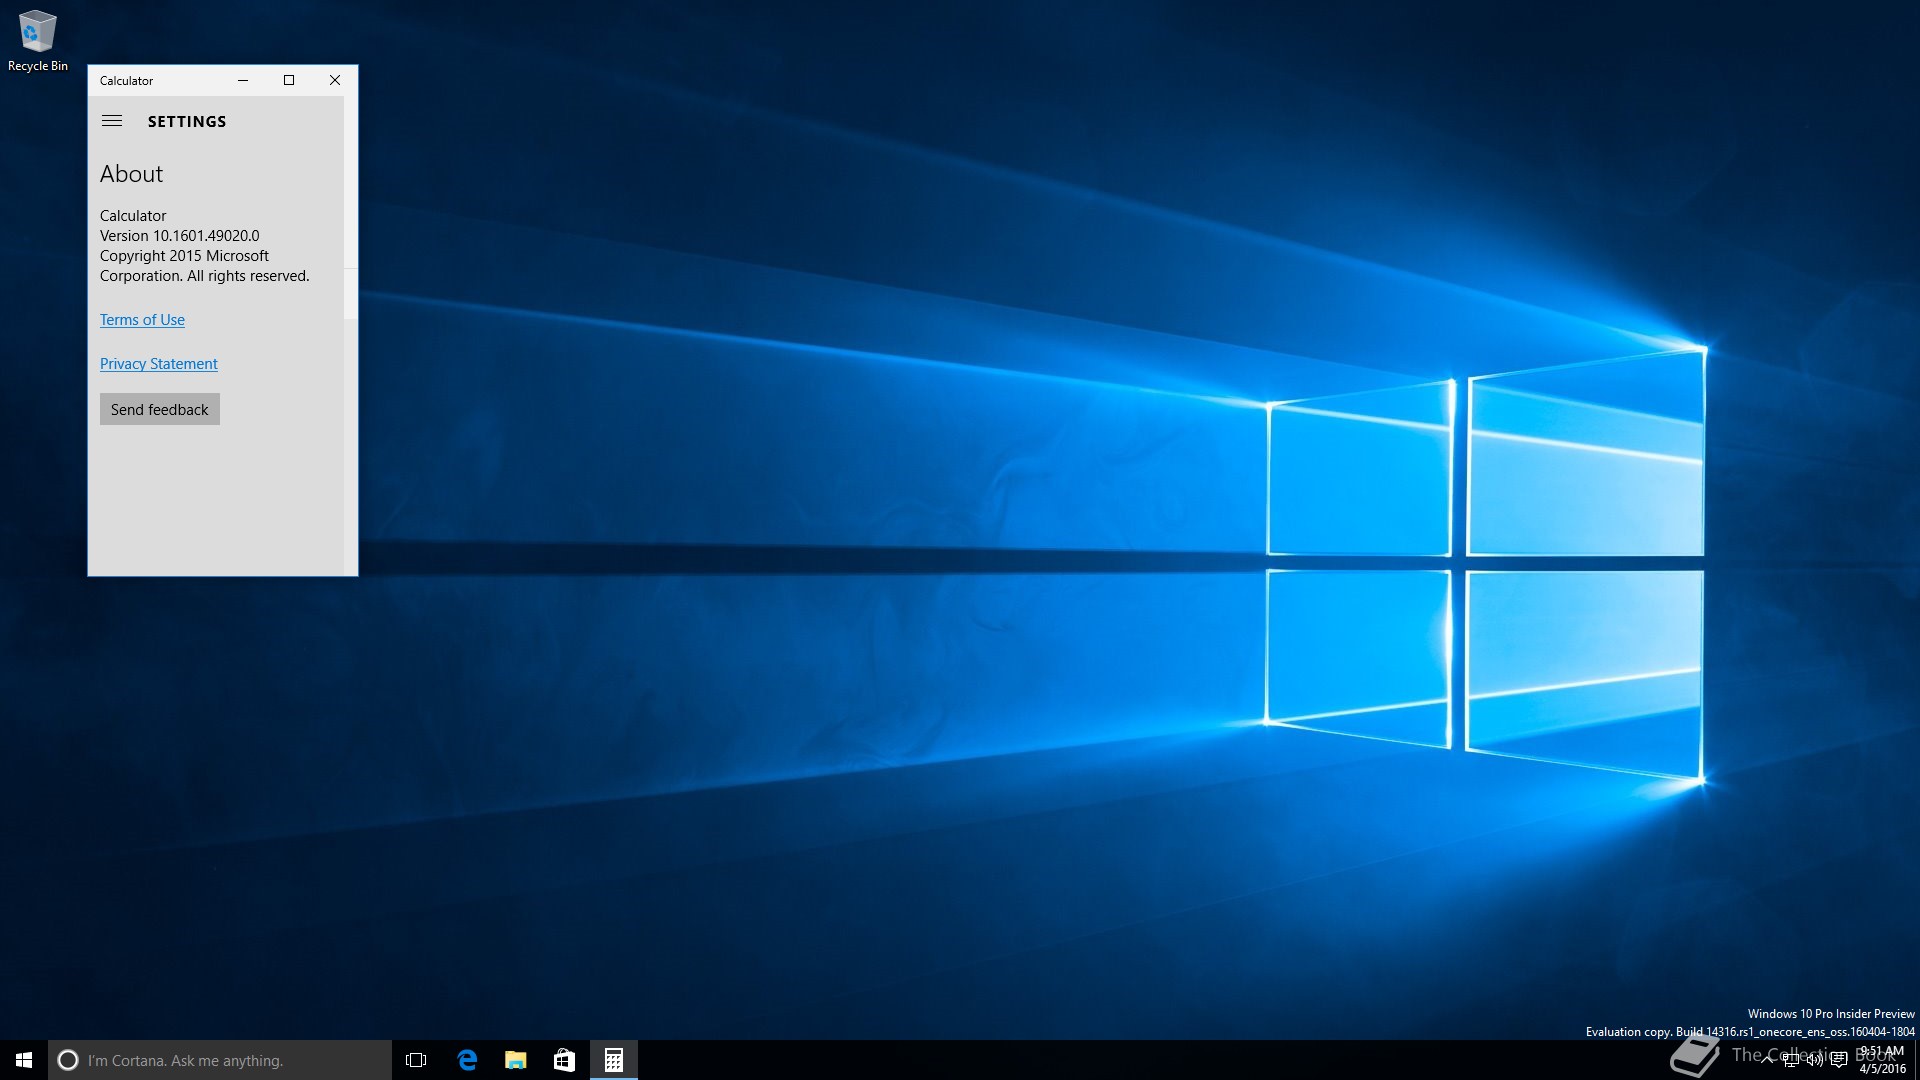The height and width of the screenshot is (1080, 1920).
Task: Open Task View from the taskbar
Action: point(416,1060)
